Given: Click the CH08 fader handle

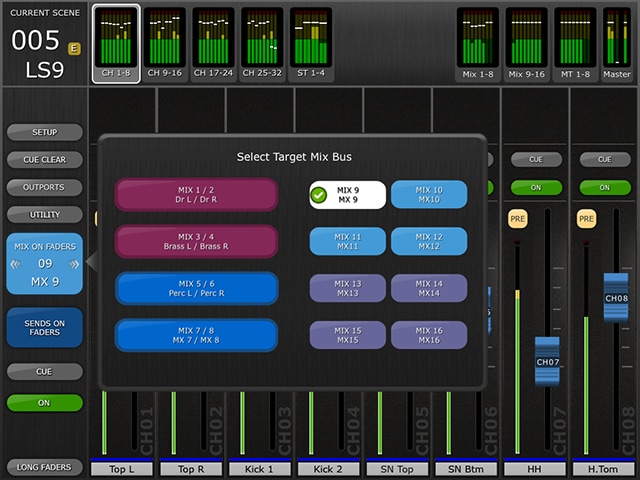Looking at the screenshot, I should point(616,298).
